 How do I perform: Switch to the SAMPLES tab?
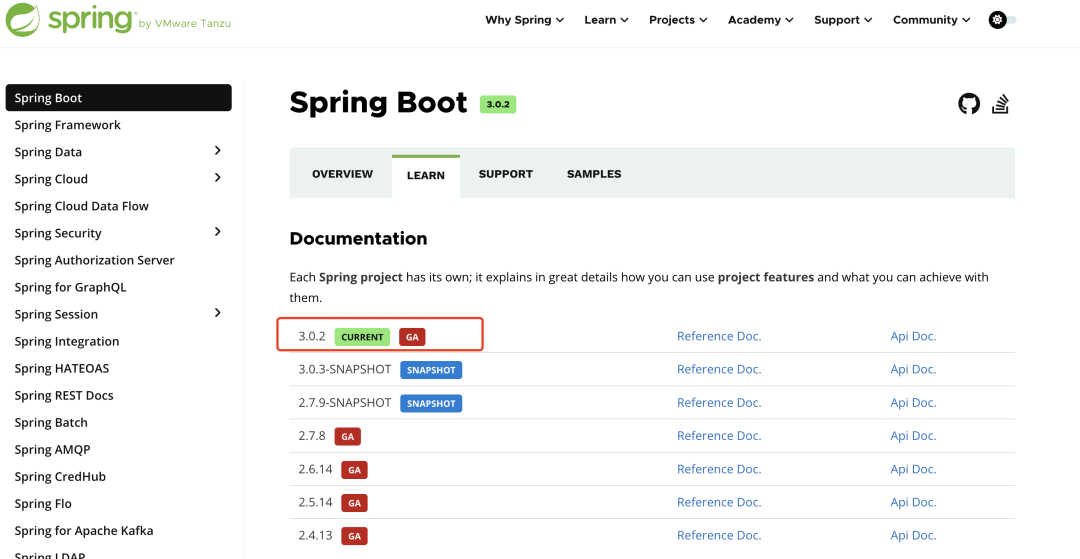594,174
